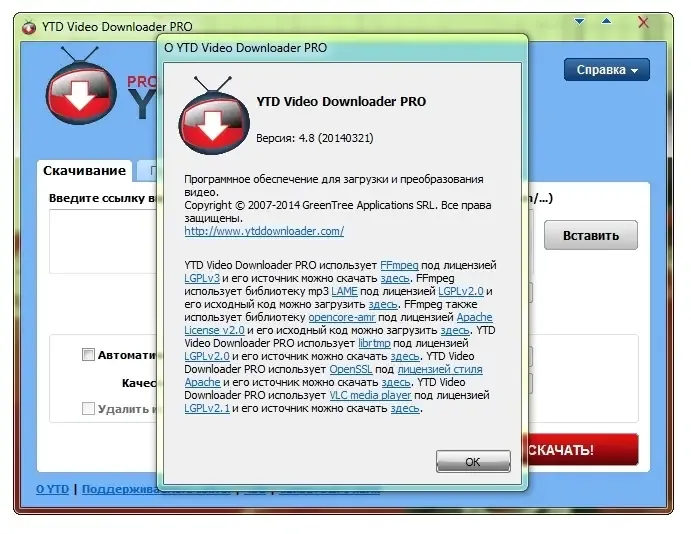This screenshot has width=691, height=534.
Task: Select the partly hidden tab beside Скачивание
Action: [x=147, y=171]
